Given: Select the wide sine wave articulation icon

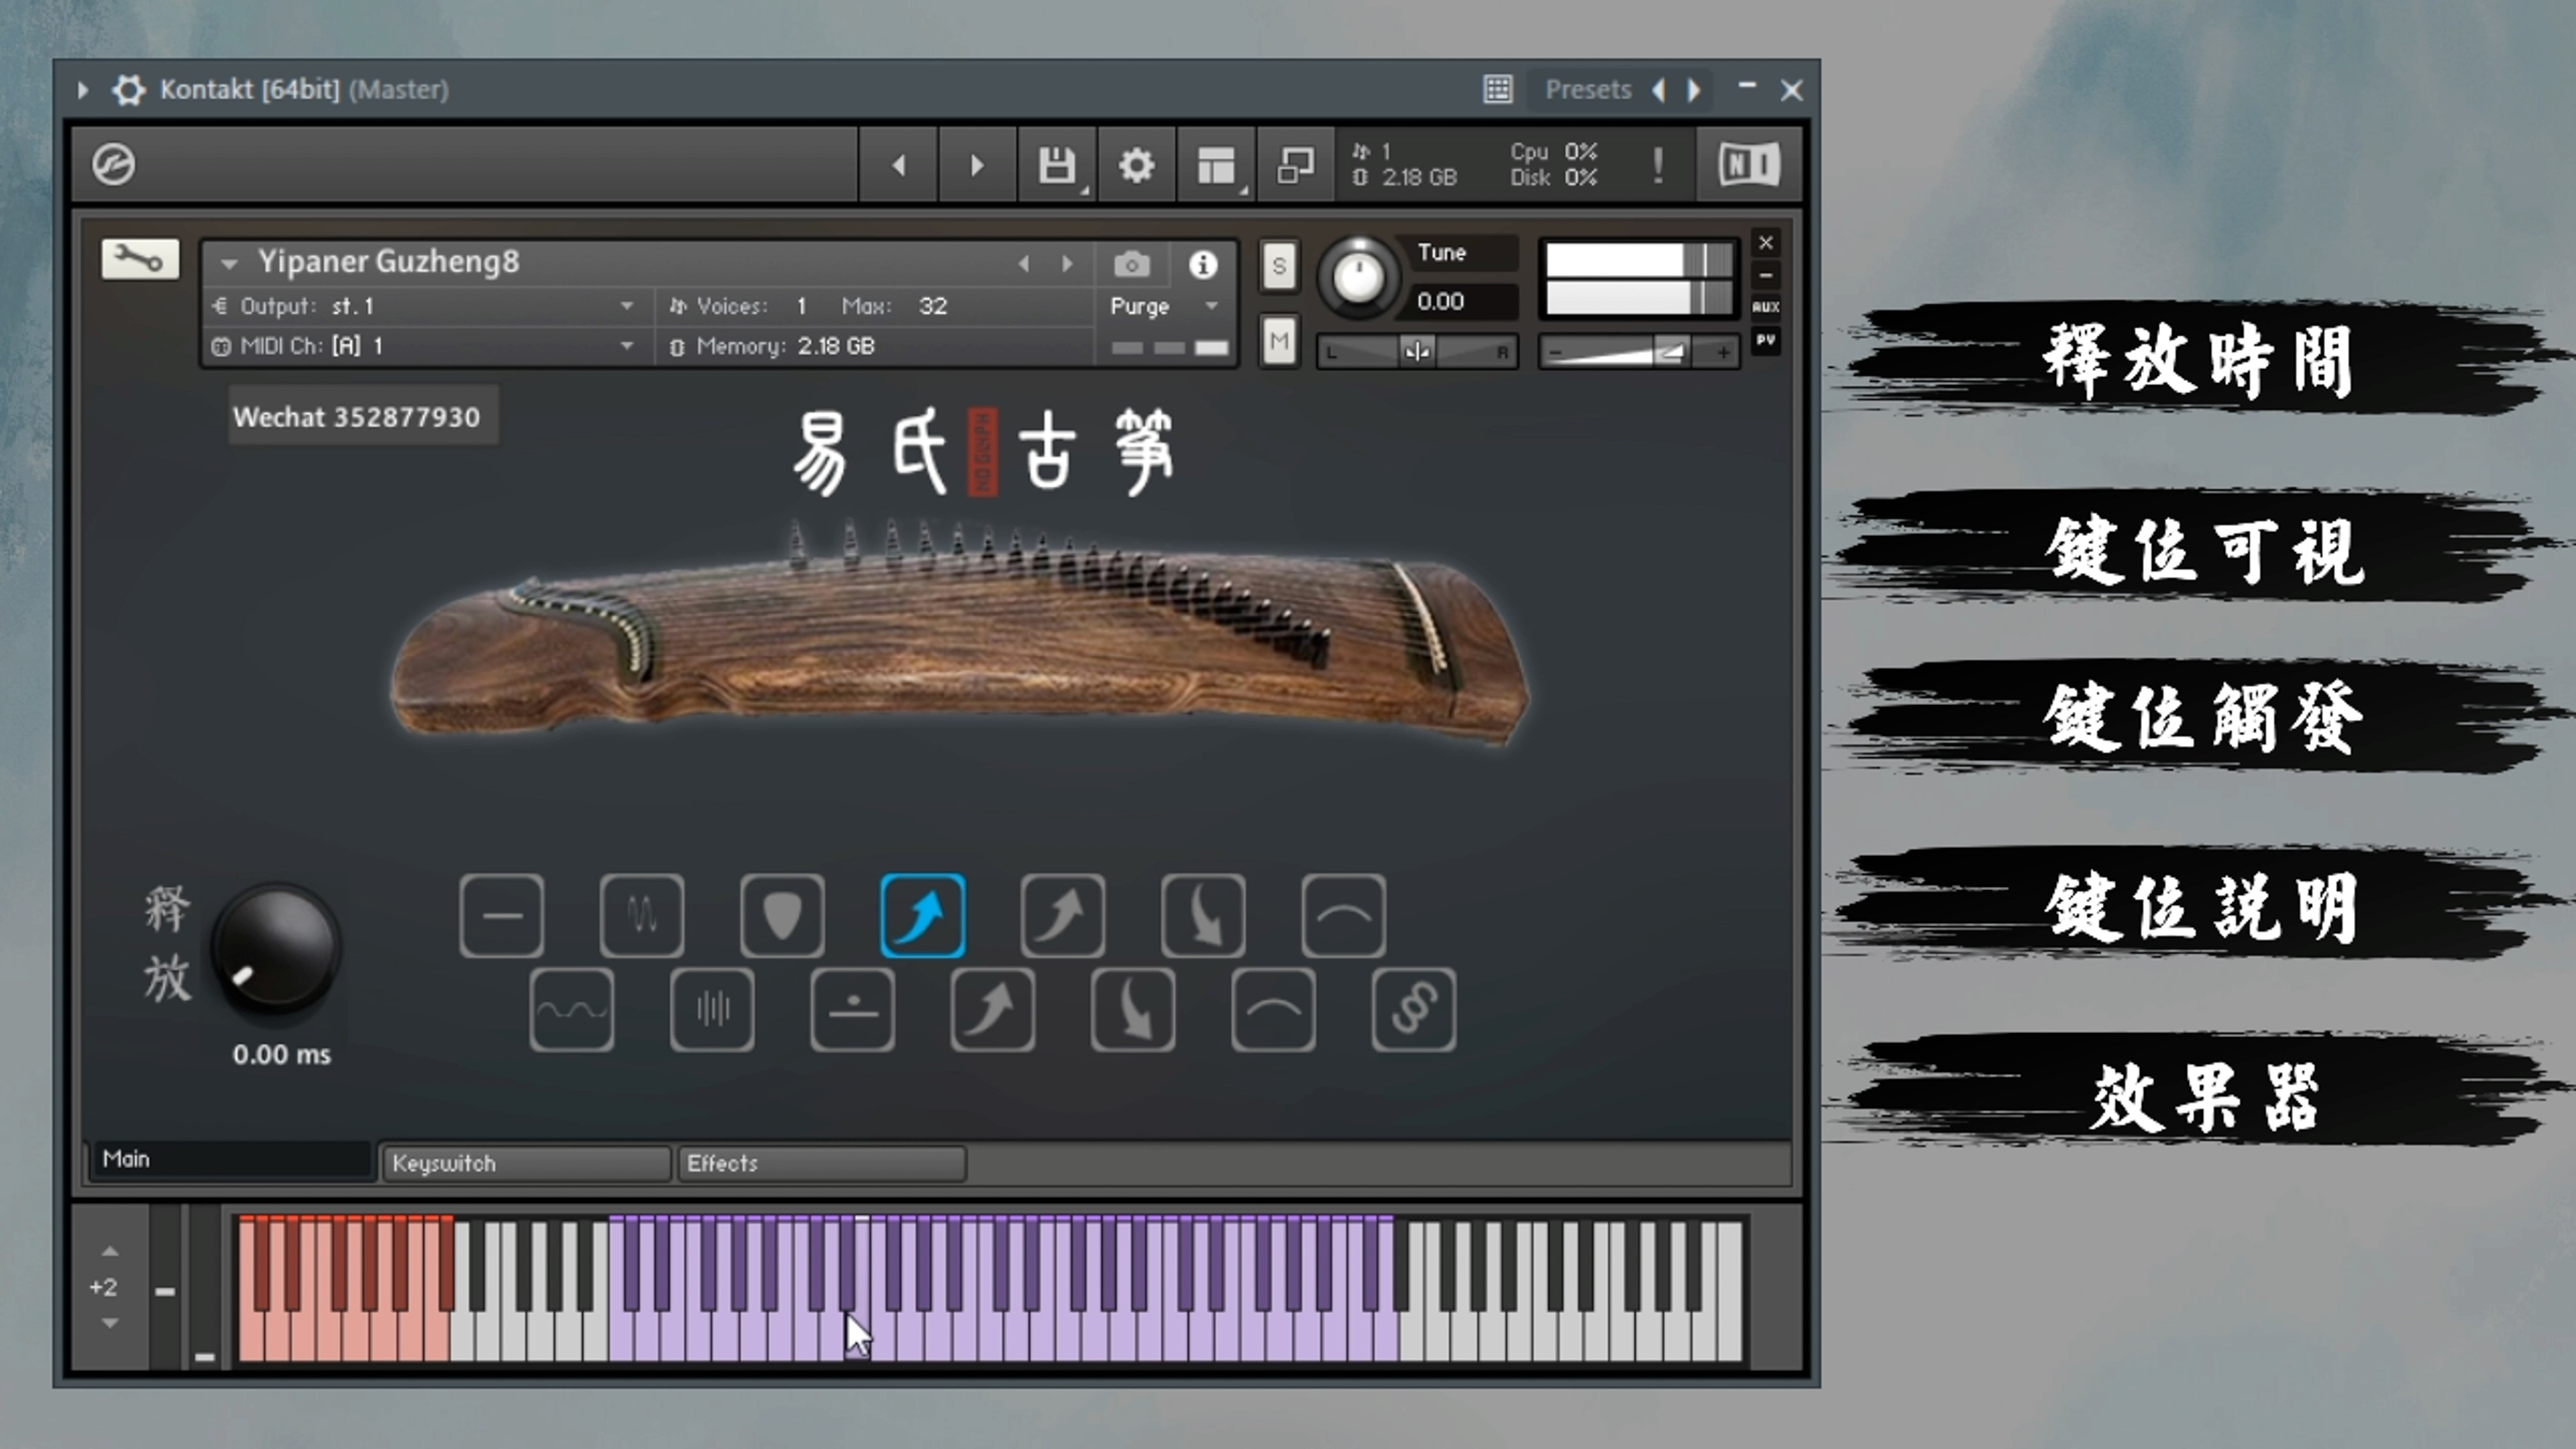Looking at the screenshot, I should point(572,1009).
